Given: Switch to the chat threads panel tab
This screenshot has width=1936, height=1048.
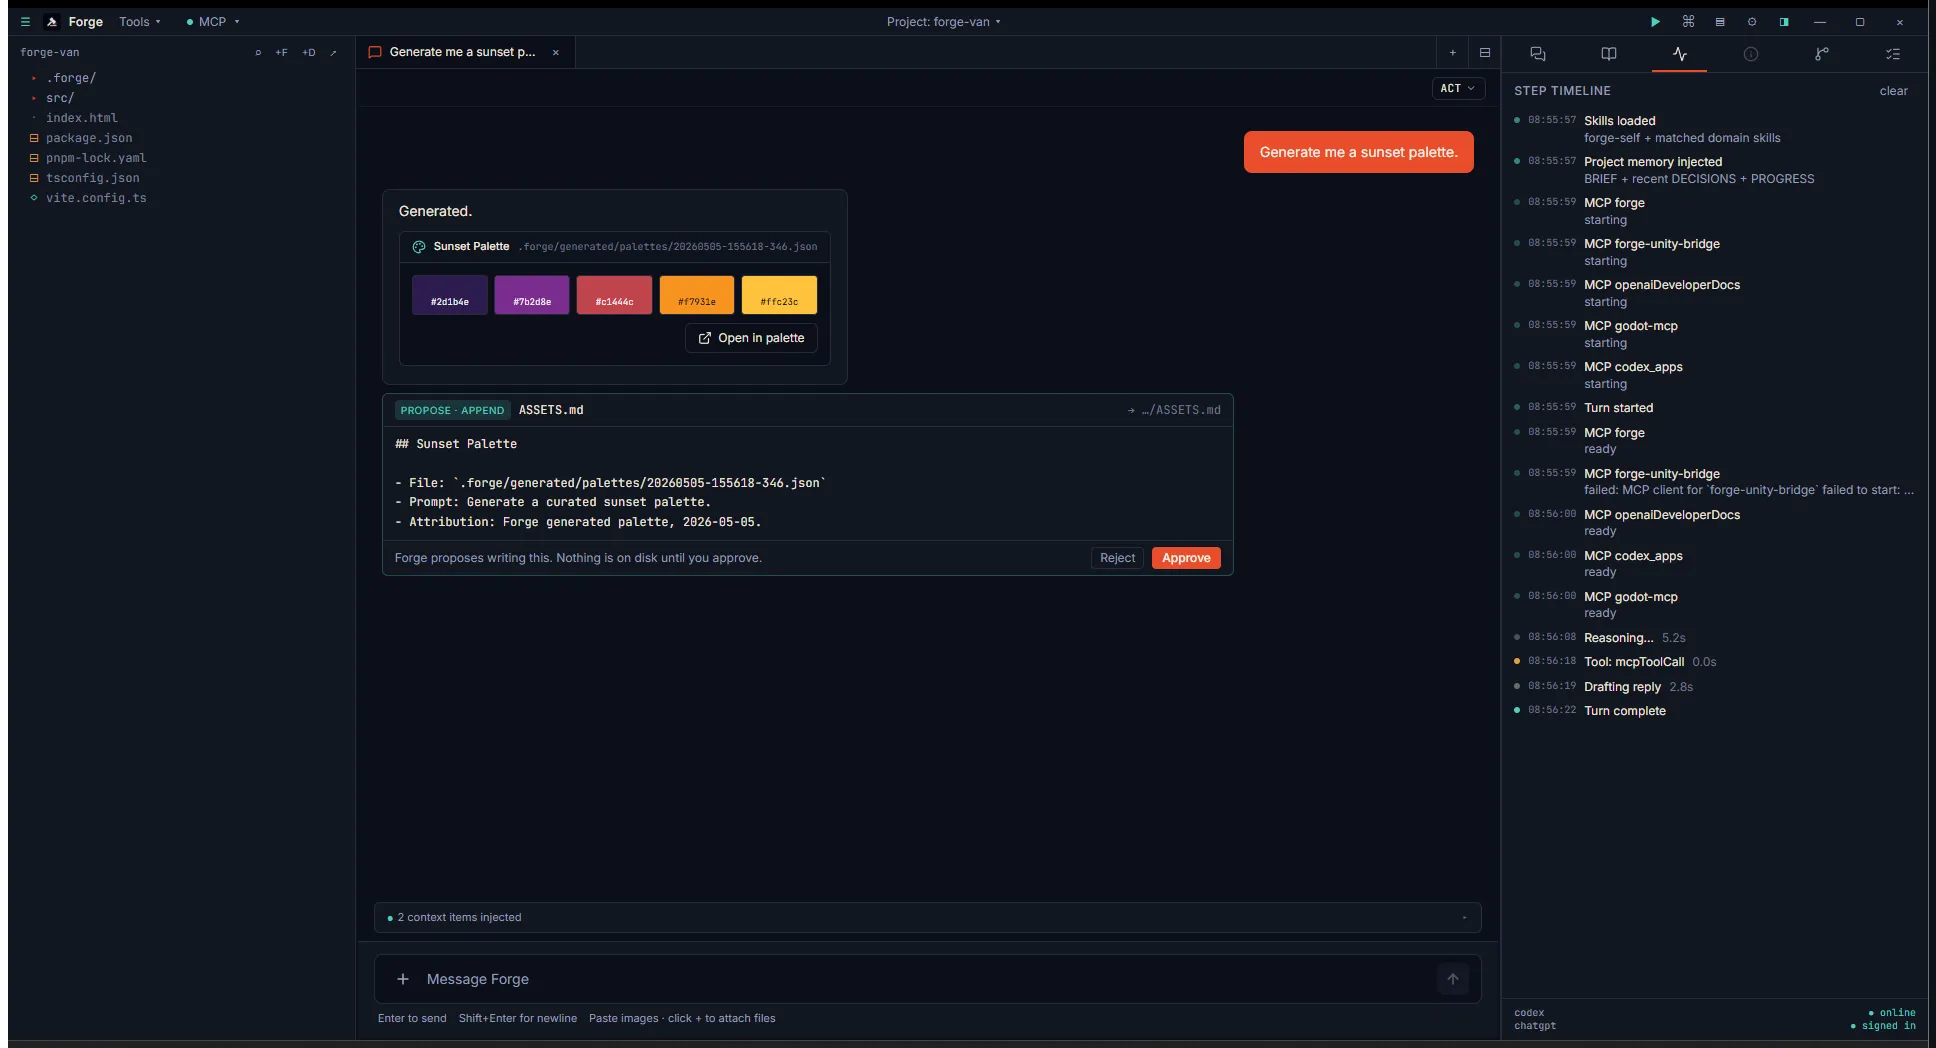Looking at the screenshot, I should click(x=1538, y=54).
